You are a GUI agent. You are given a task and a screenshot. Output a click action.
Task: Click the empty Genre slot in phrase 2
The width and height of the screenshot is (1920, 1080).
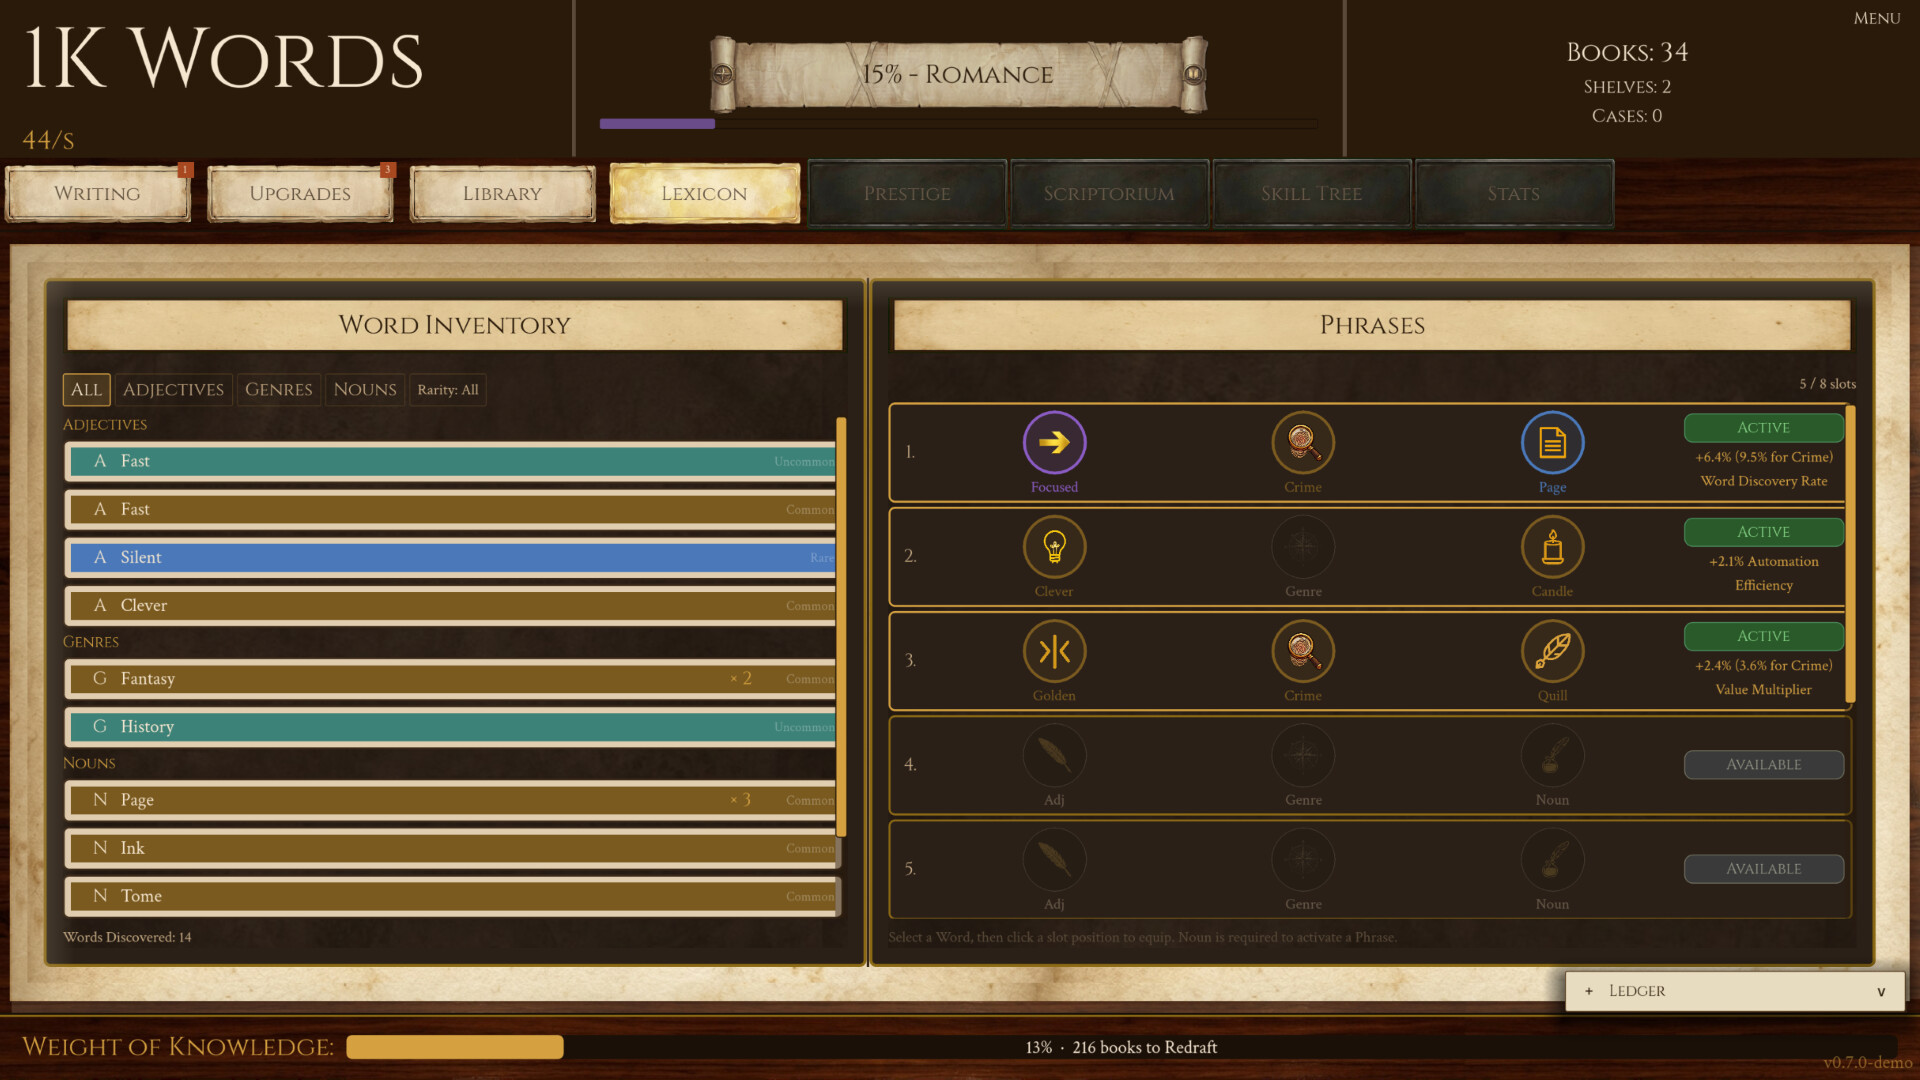tap(1303, 547)
